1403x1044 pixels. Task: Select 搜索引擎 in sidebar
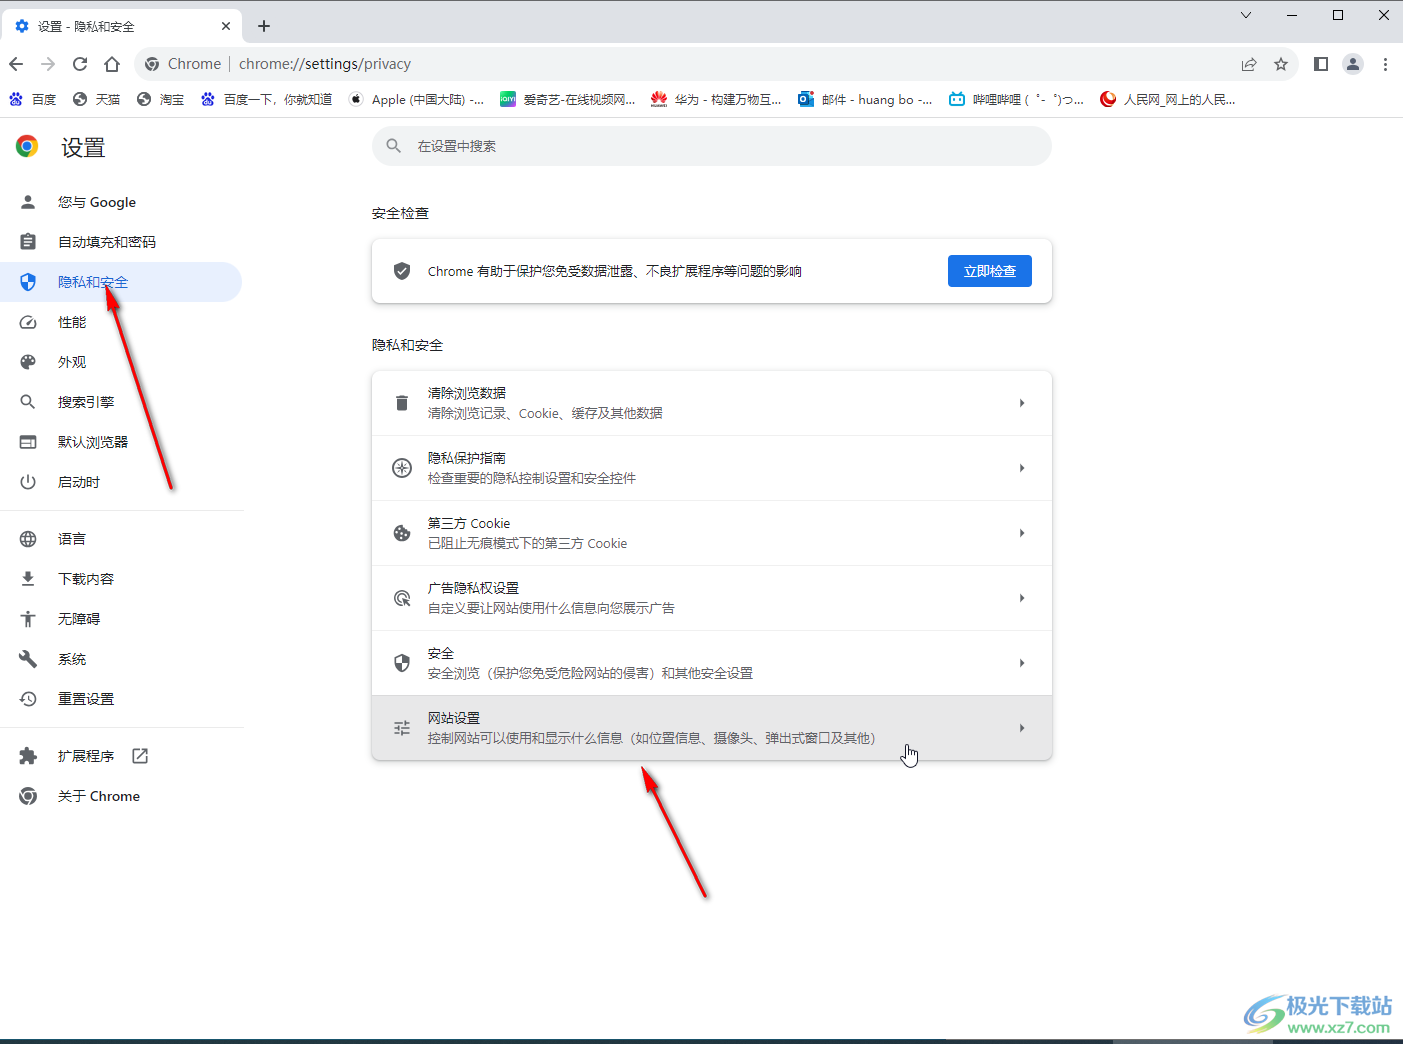click(x=121, y=402)
